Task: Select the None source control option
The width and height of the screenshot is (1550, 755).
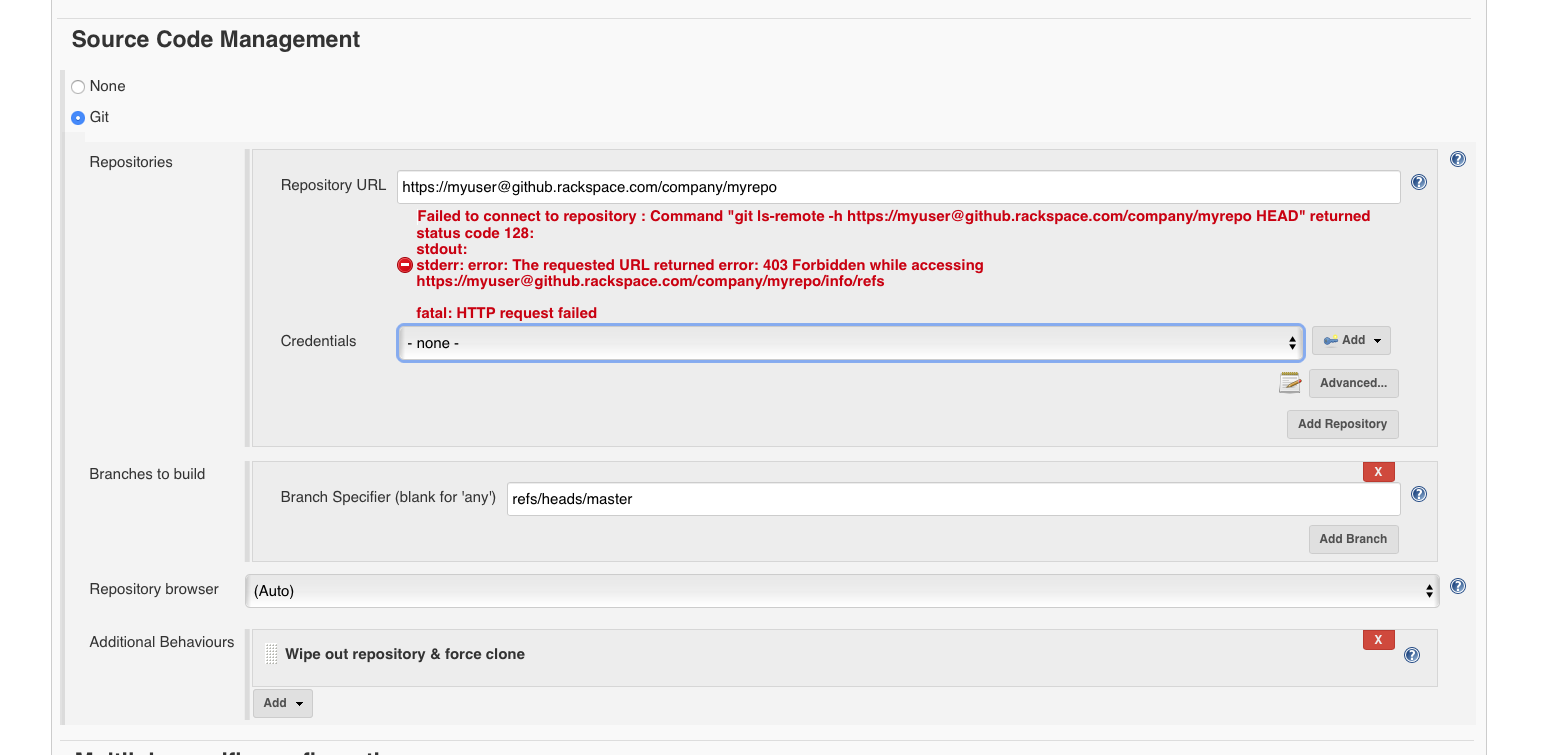Action: coord(78,87)
